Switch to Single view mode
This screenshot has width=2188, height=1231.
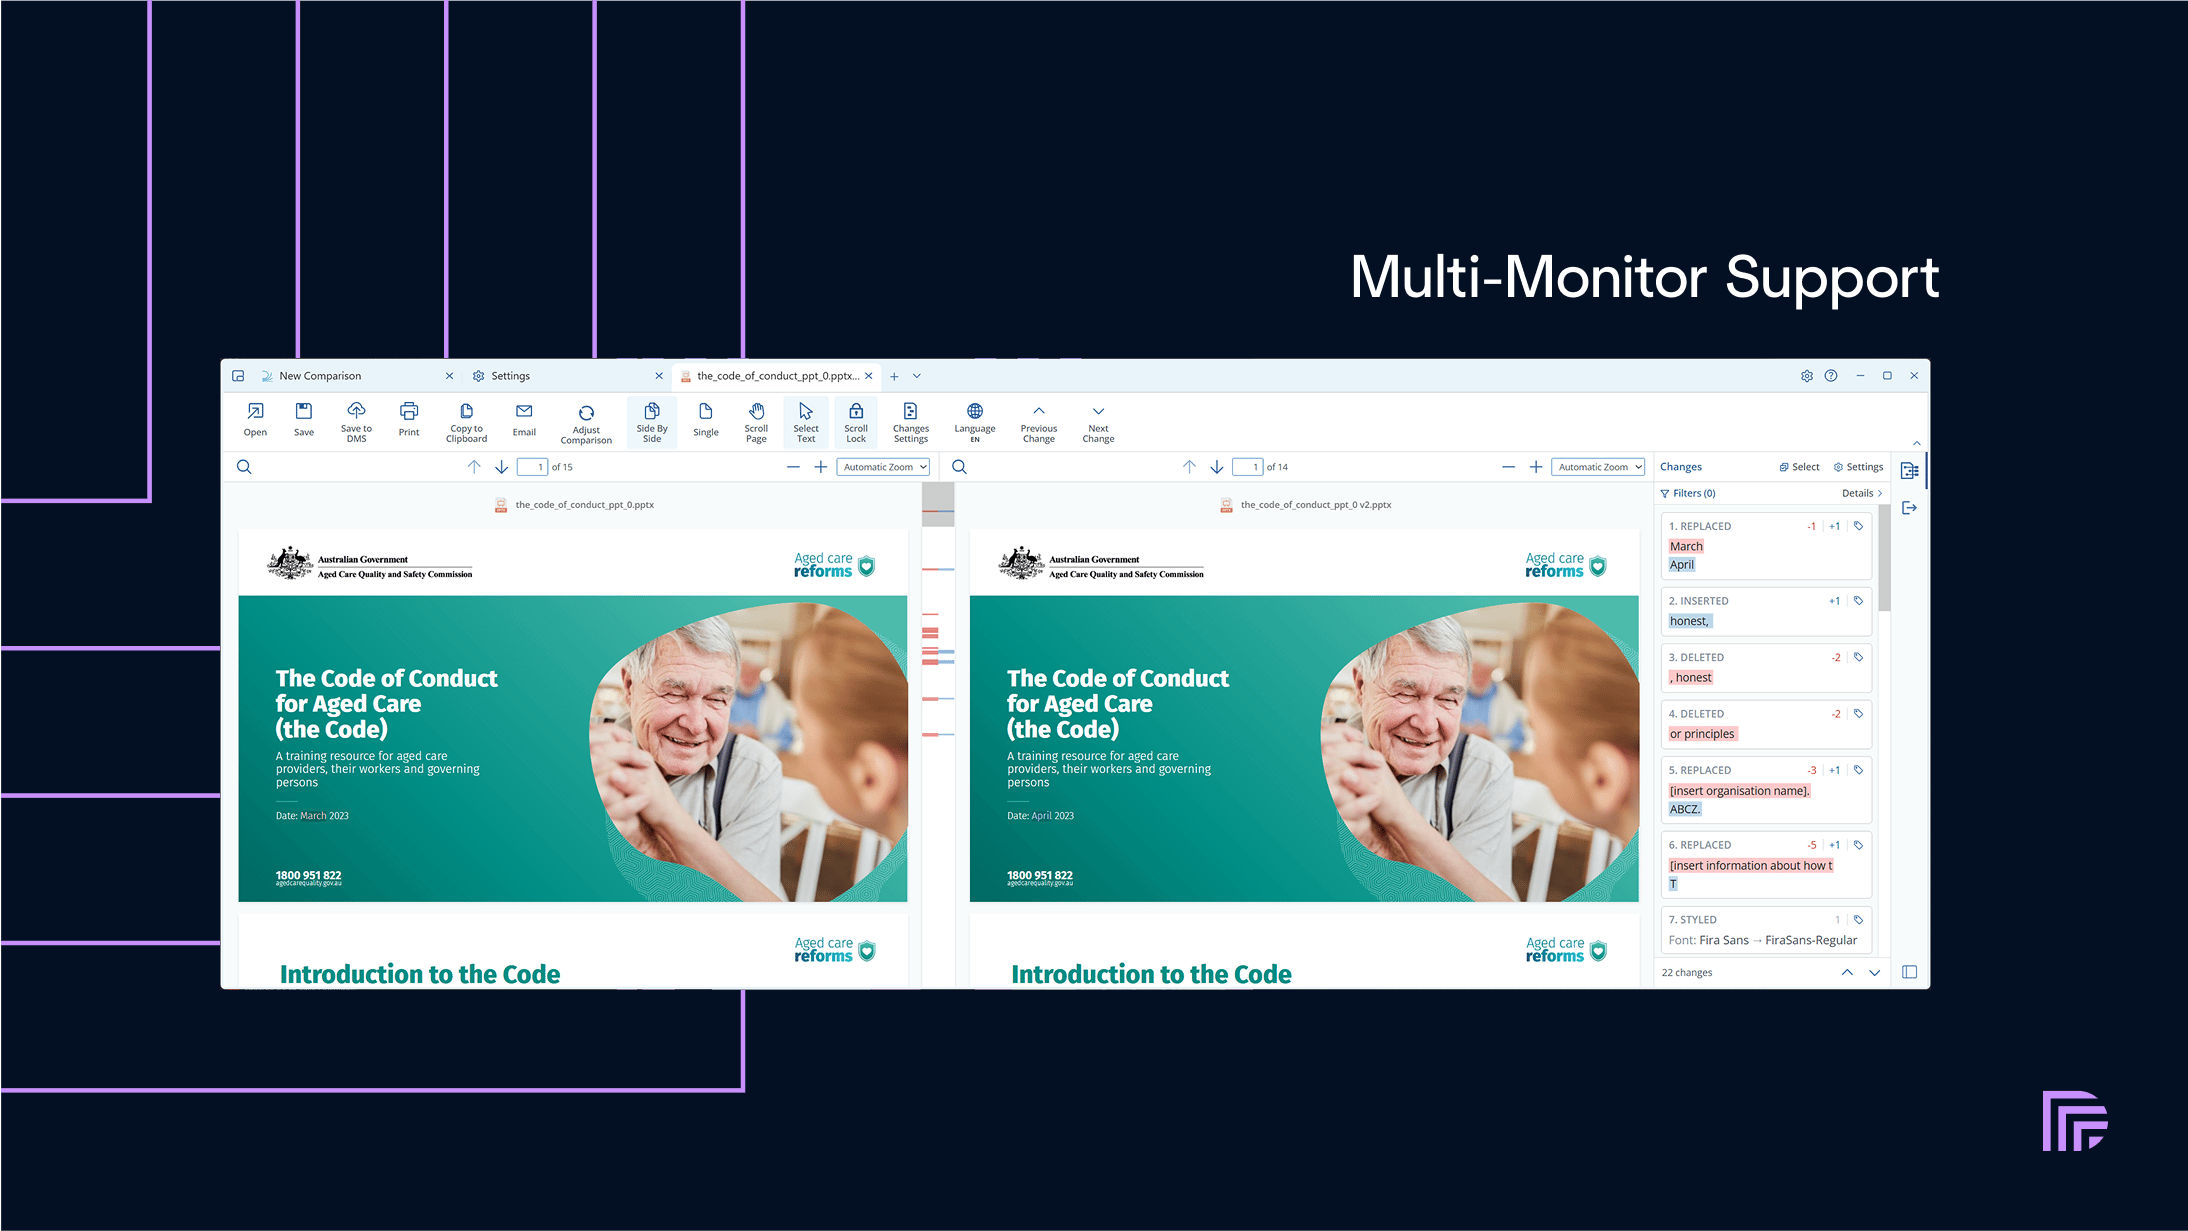706,420
